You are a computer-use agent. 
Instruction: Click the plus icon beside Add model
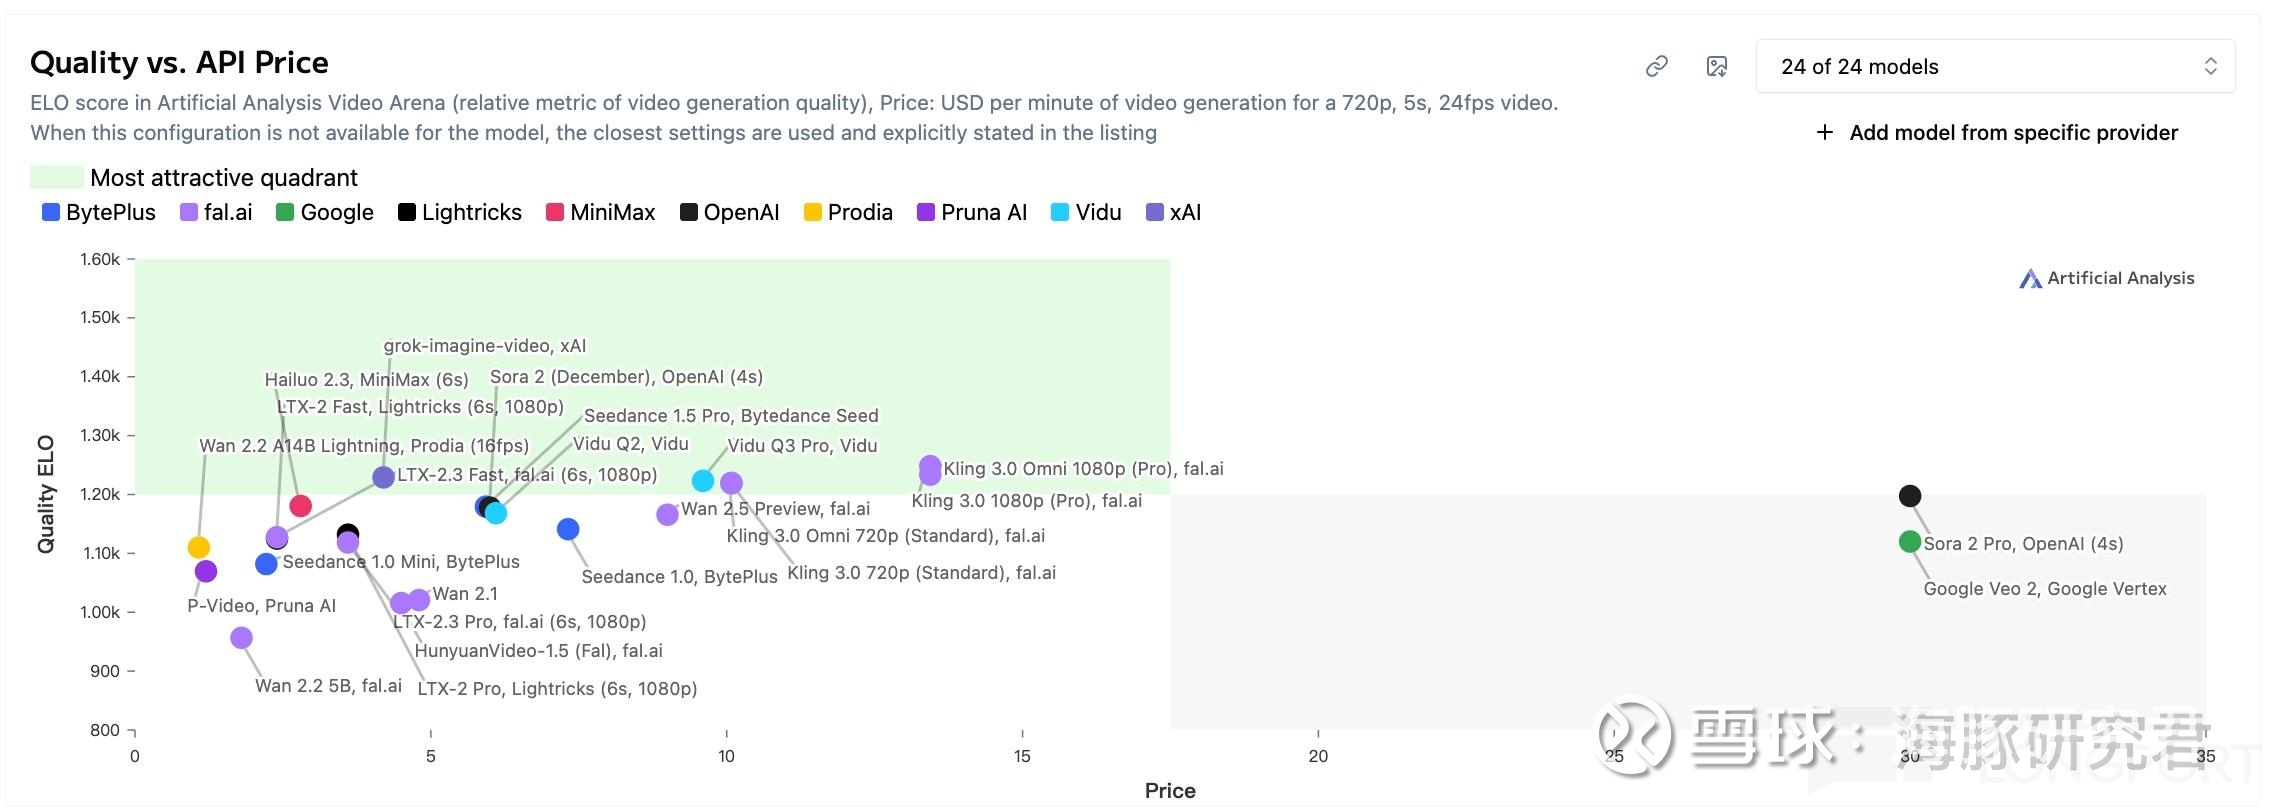1825,132
